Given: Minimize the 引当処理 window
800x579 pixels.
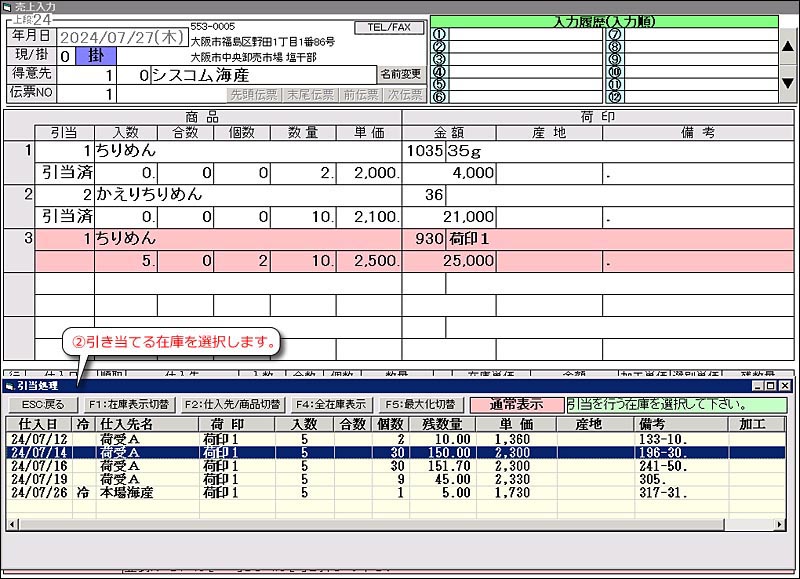Looking at the screenshot, I should 757,386.
